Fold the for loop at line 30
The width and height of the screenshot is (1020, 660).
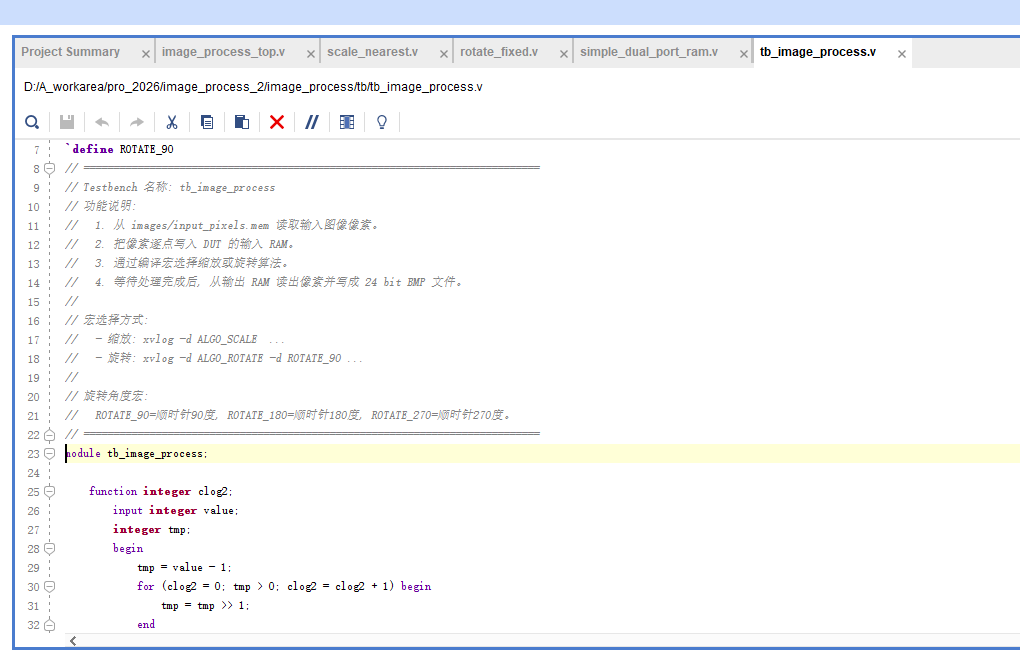tap(49, 587)
